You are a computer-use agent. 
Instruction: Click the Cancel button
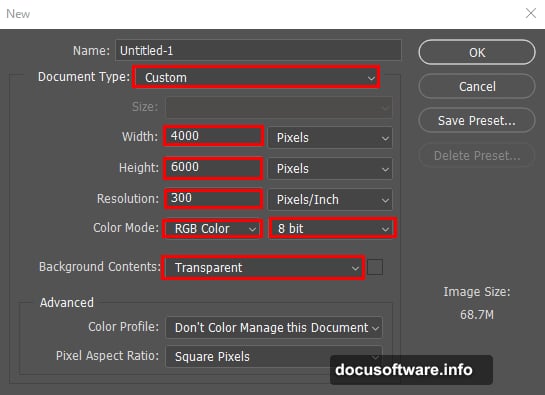477,86
